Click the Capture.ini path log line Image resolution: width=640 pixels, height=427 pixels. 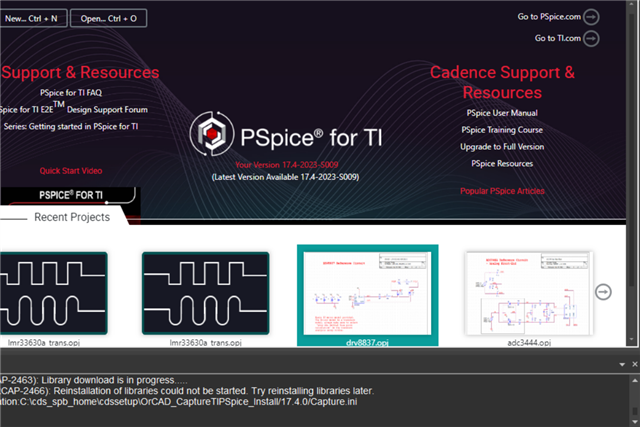[x=179, y=402]
